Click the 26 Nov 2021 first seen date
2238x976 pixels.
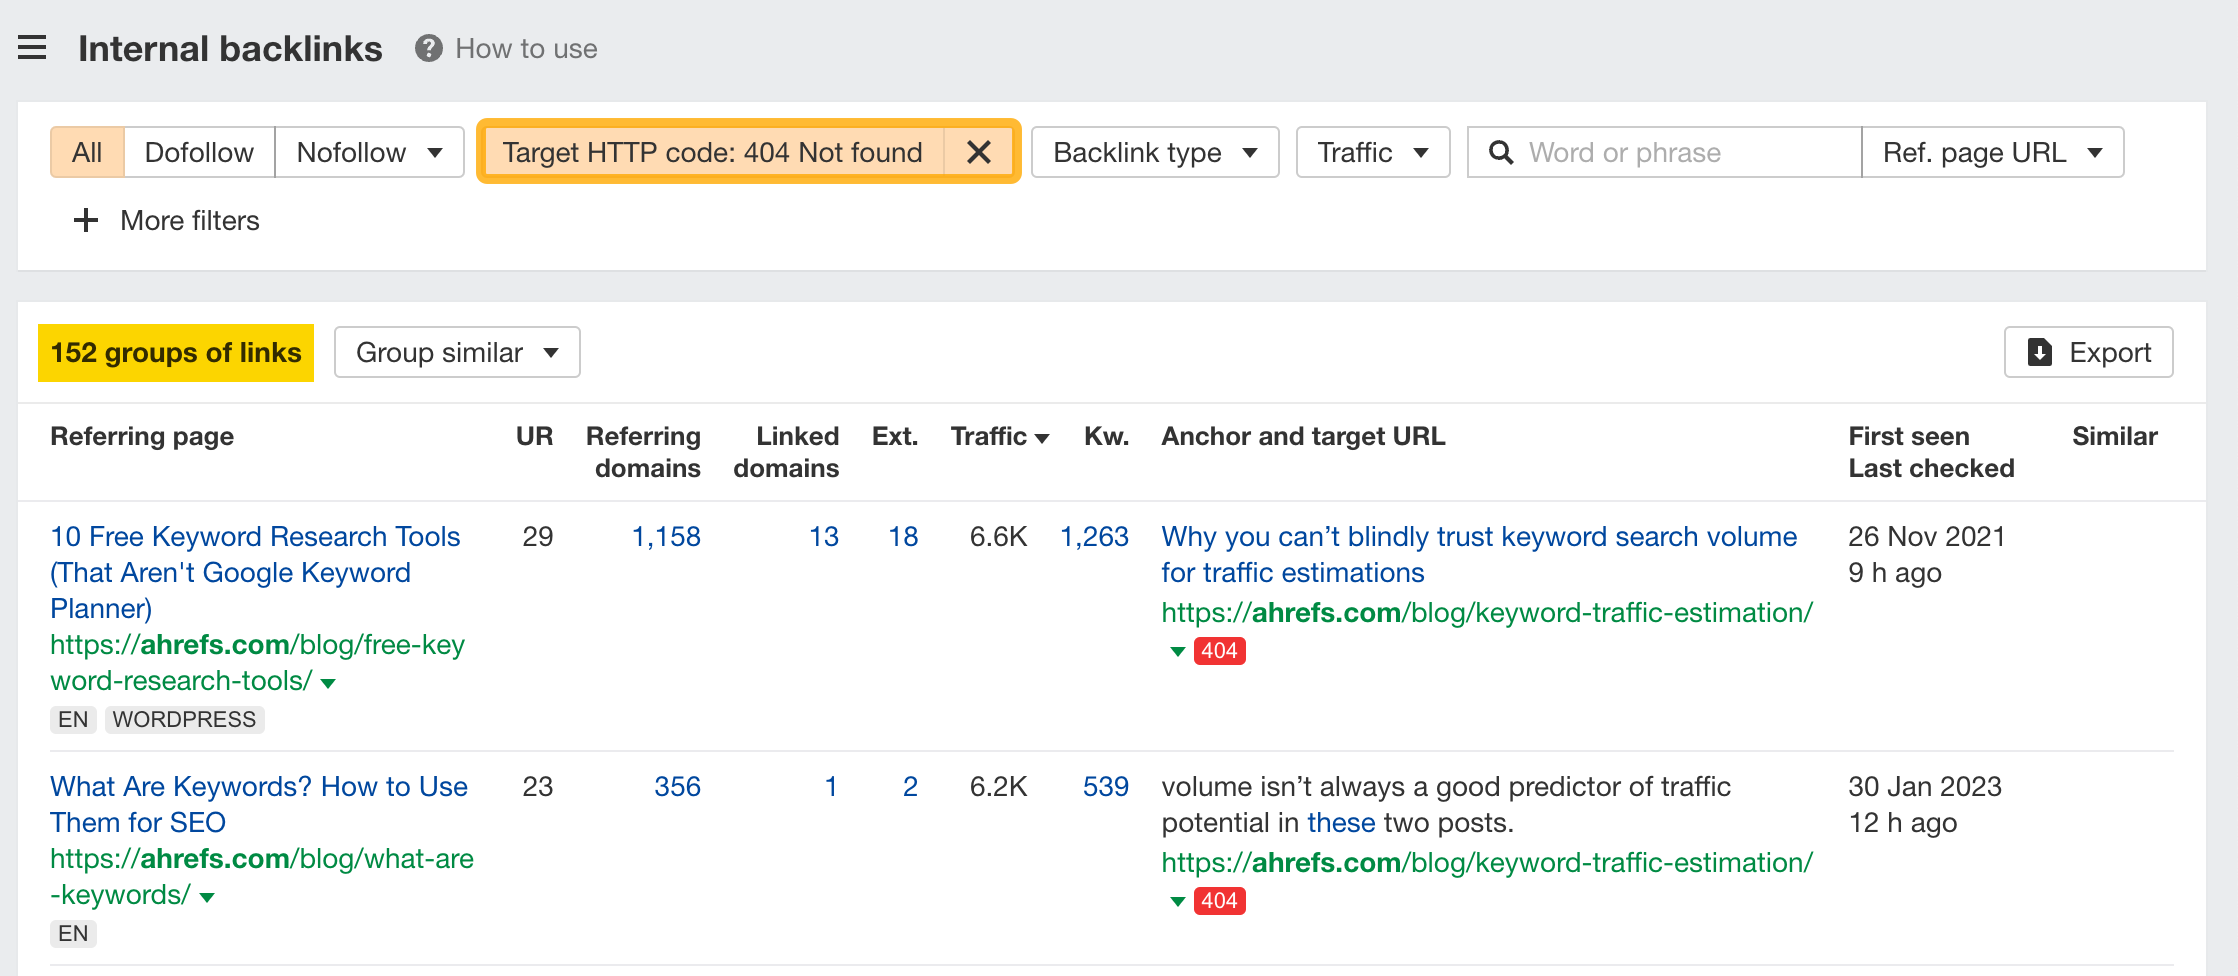1926,536
